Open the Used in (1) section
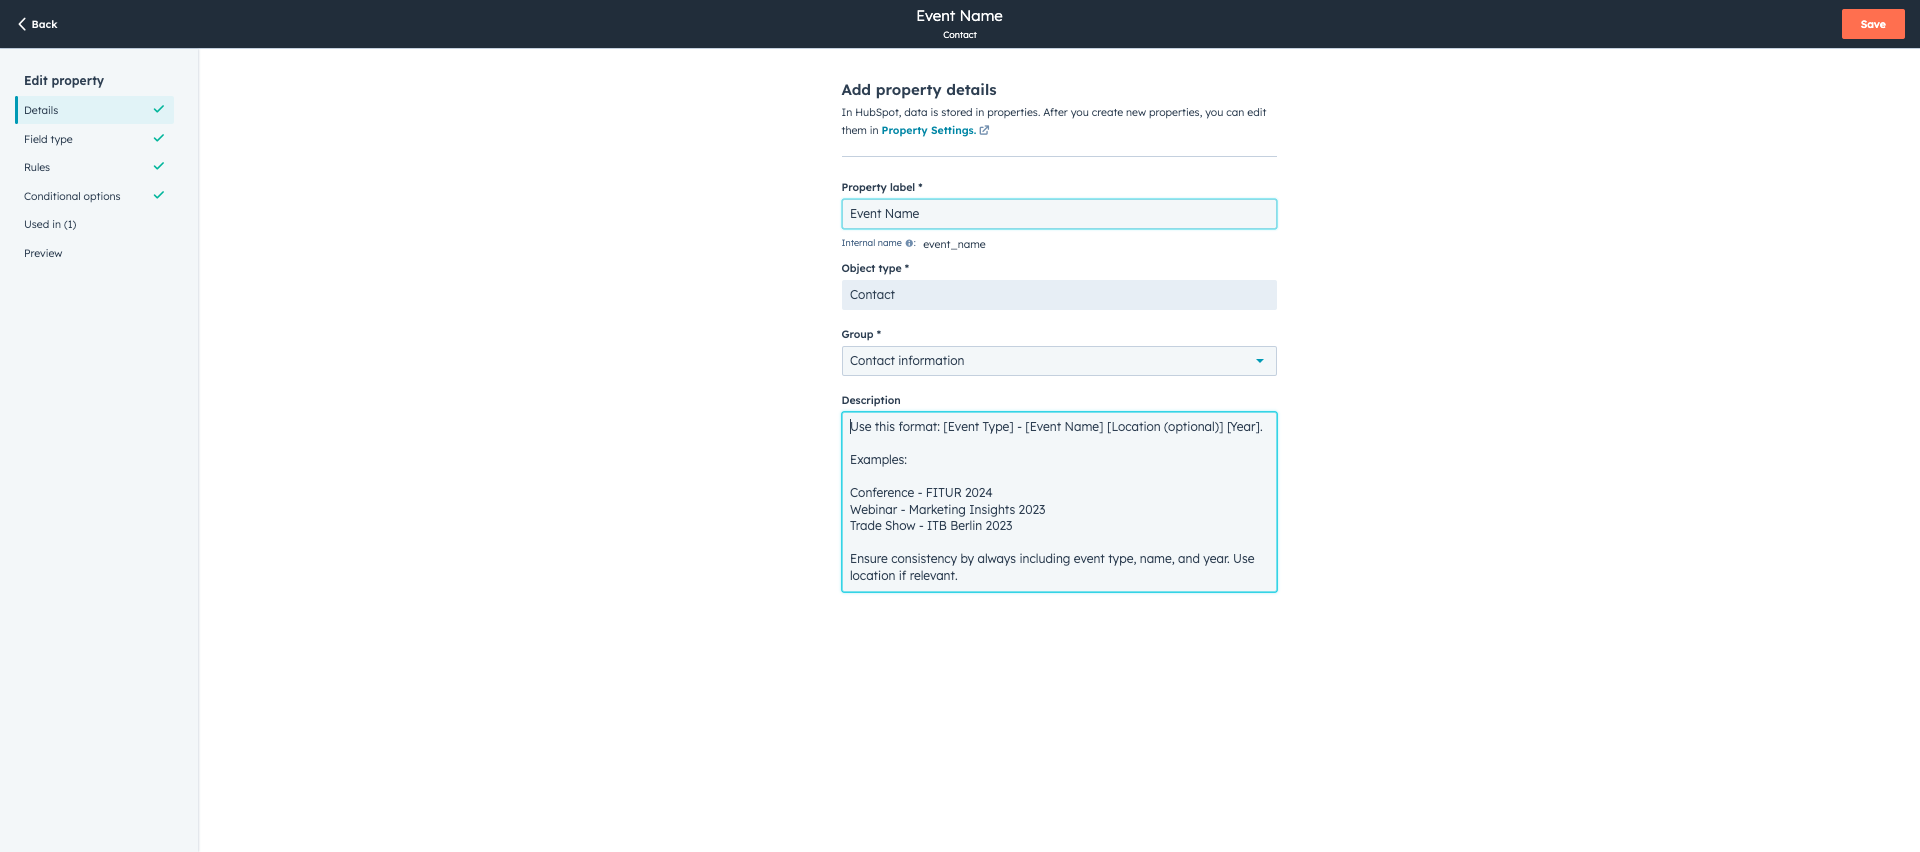 [x=95, y=224]
